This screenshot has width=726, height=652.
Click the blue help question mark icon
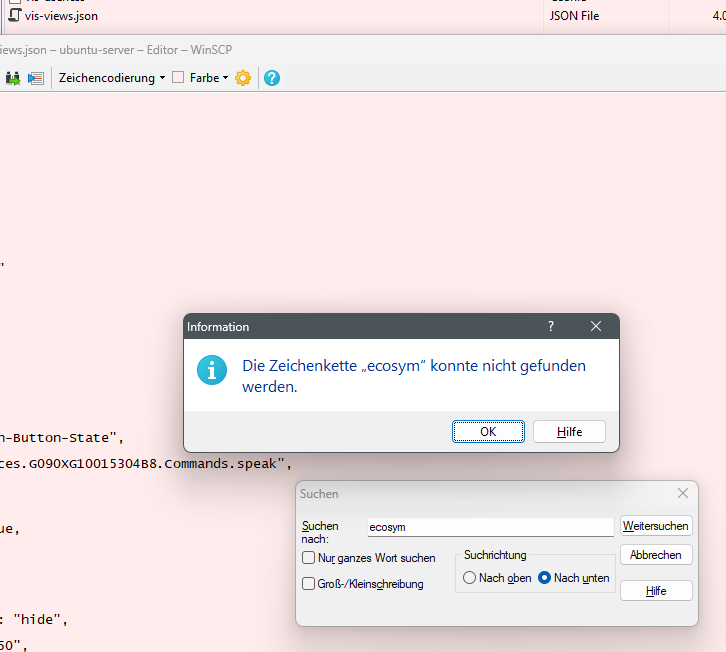tap(271, 78)
